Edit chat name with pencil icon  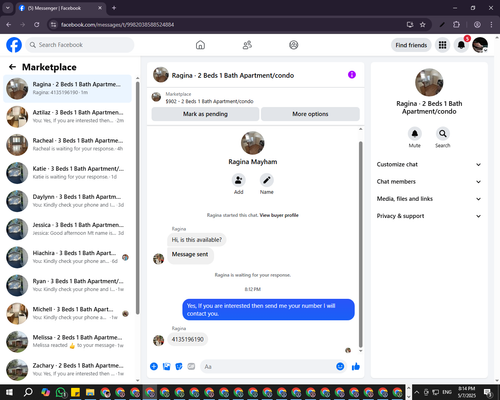click(x=267, y=180)
